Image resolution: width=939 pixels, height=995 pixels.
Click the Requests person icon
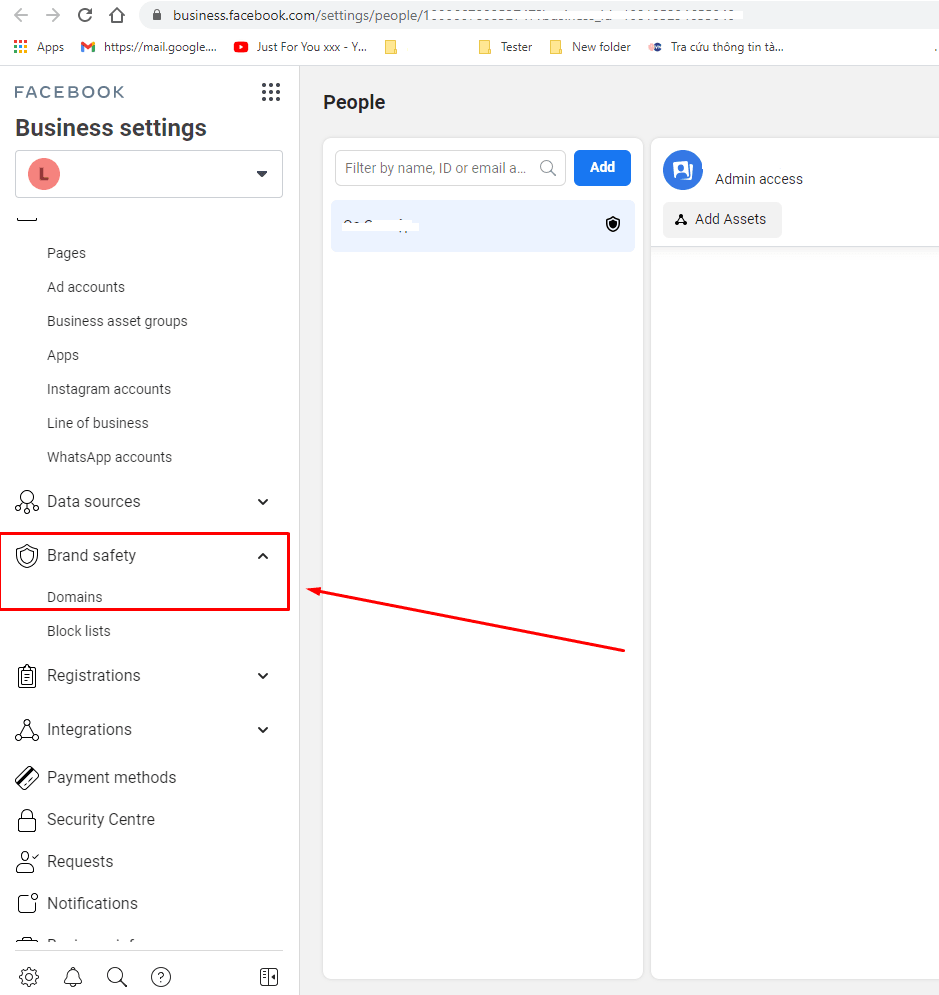(27, 862)
